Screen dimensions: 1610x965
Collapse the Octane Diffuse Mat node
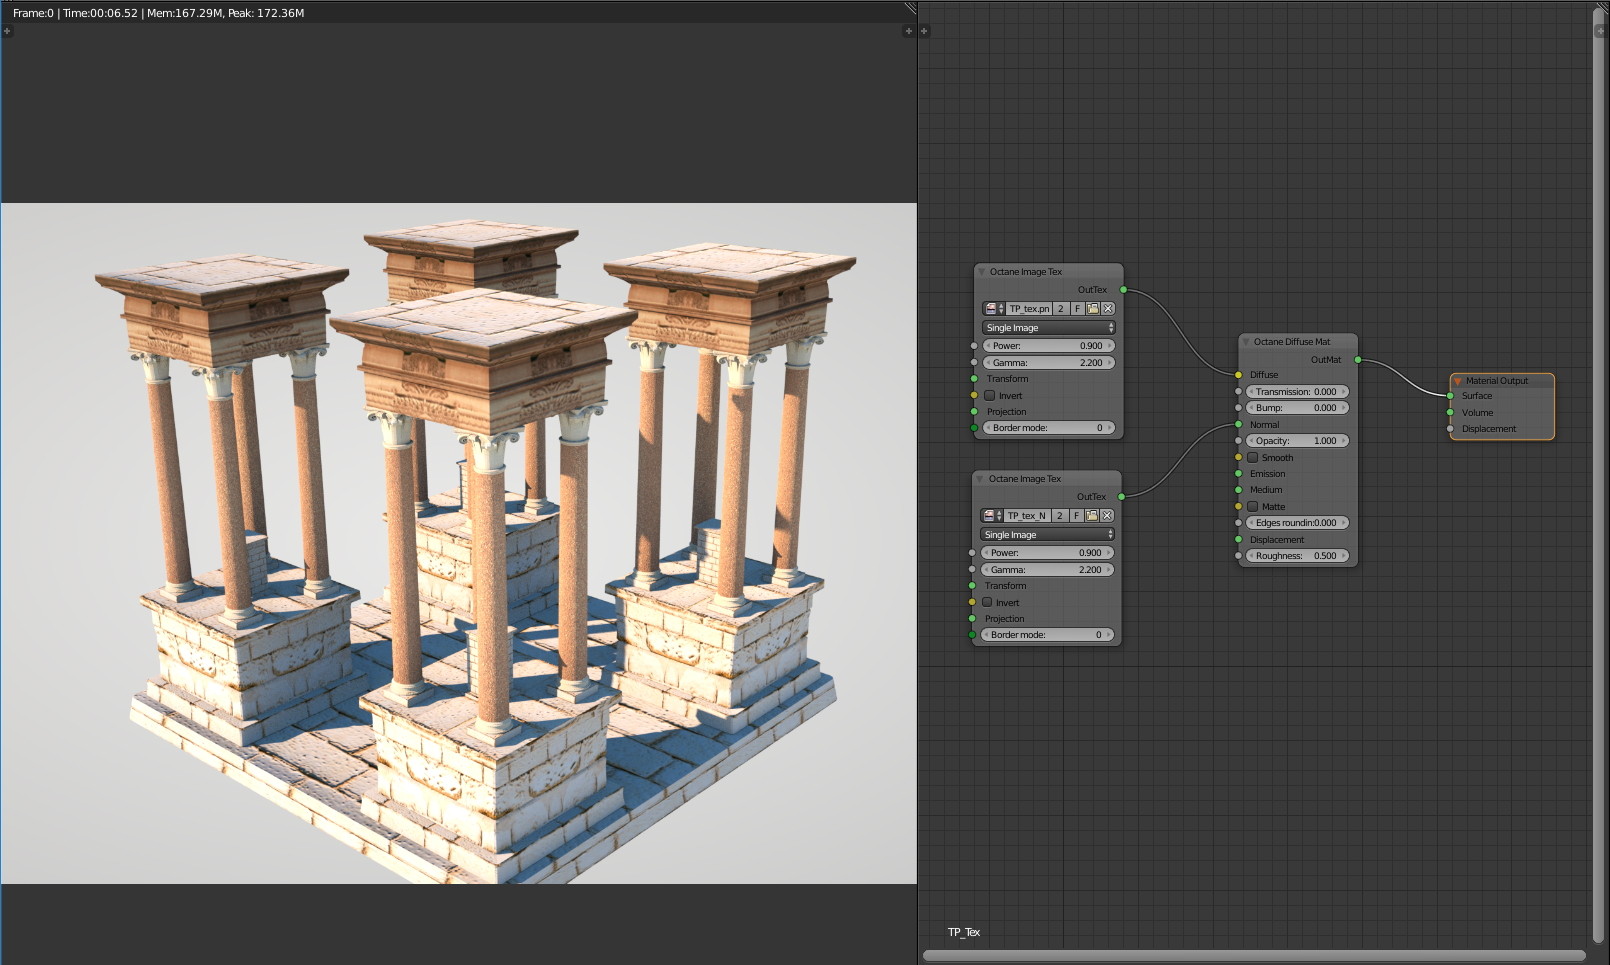[1246, 342]
